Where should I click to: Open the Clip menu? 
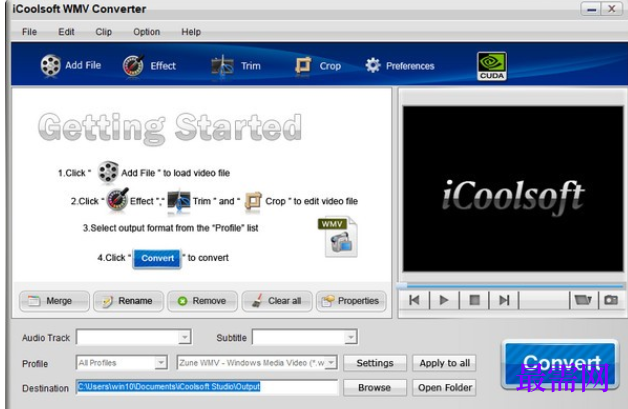[x=103, y=32]
